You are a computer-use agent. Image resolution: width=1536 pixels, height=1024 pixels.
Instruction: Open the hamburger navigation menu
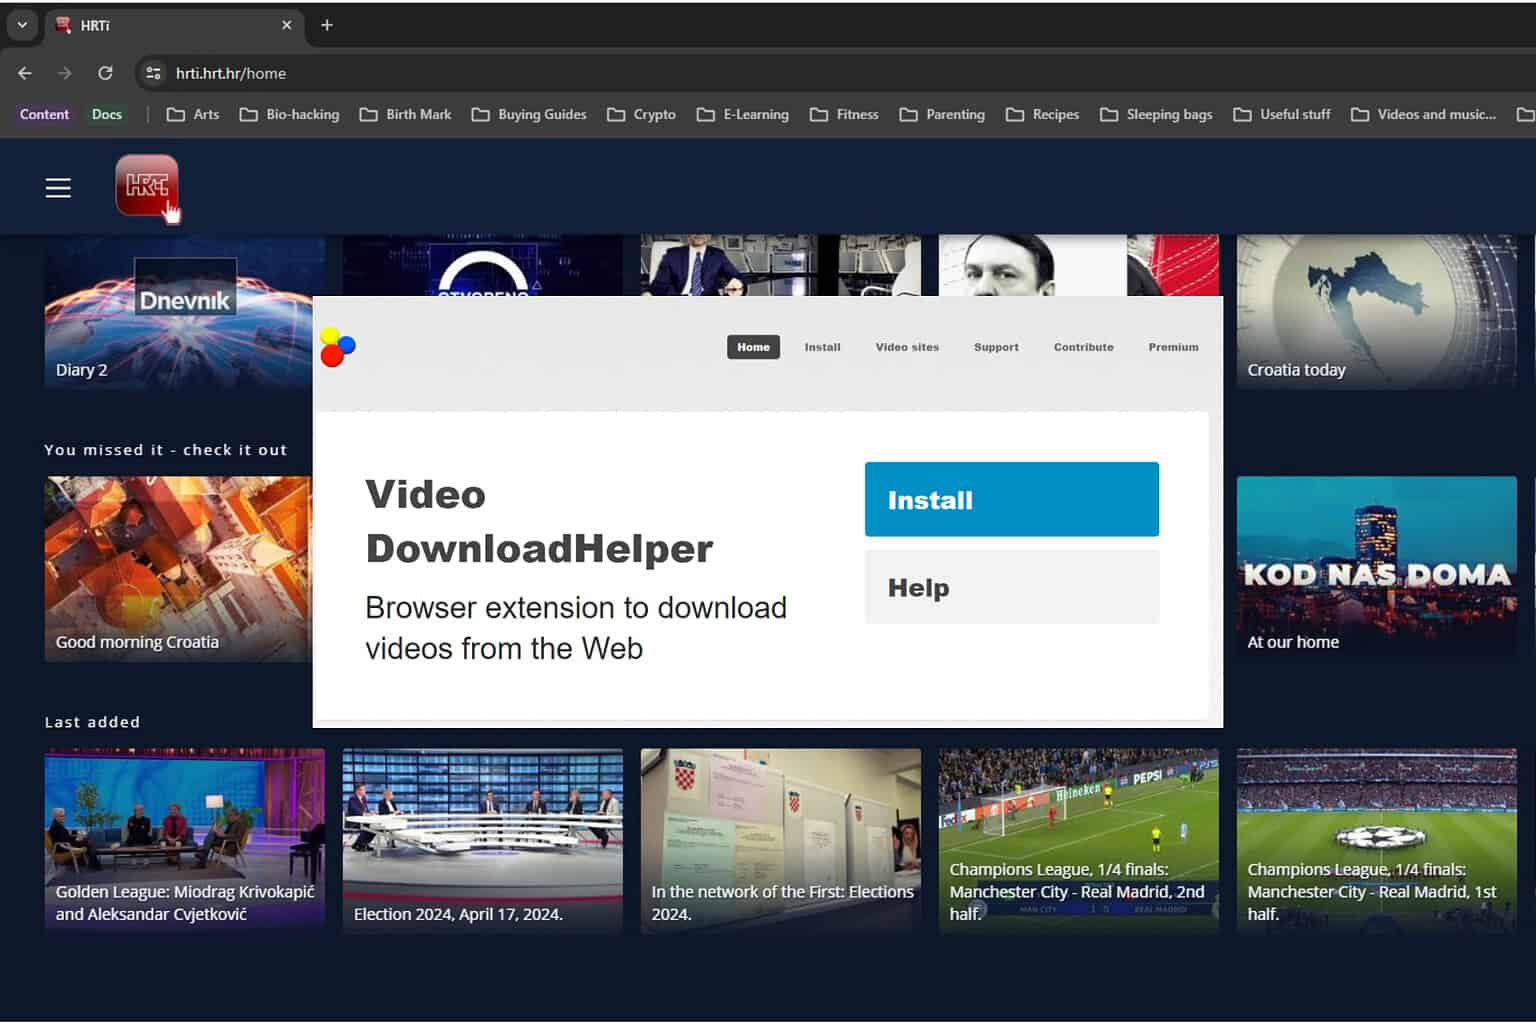pyautogui.click(x=57, y=187)
